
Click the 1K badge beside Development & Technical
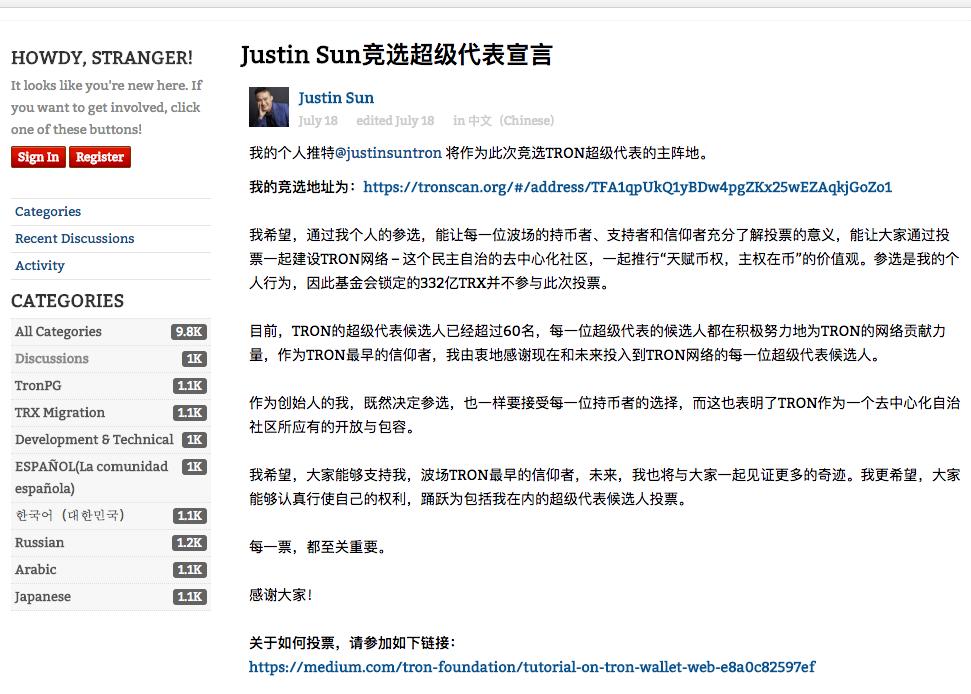(x=194, y=440)
